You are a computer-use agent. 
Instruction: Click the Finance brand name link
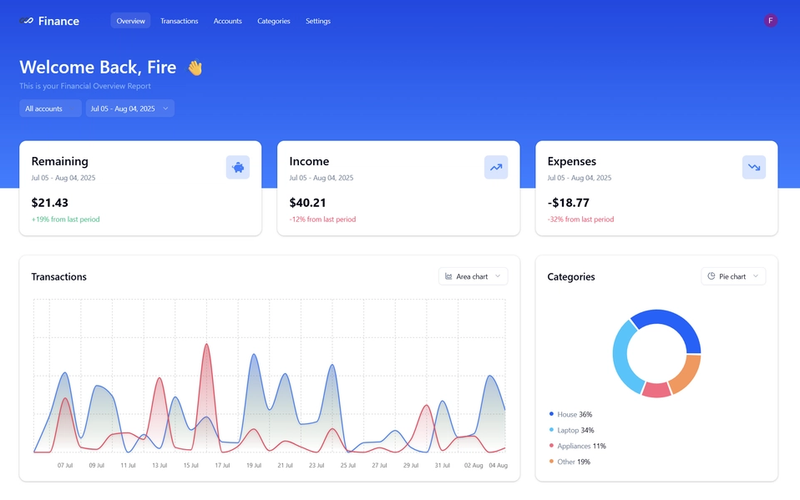(x=59, y=21)
